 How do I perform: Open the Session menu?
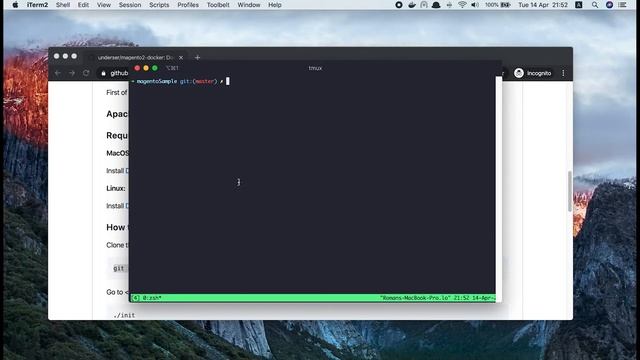pos(130,5)
